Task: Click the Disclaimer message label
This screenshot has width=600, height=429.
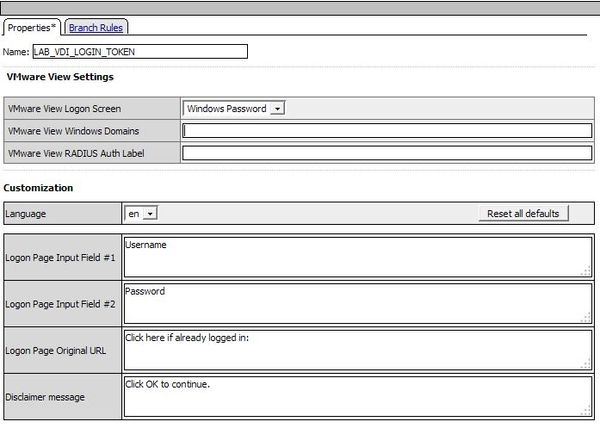Action: coord(45,397)
